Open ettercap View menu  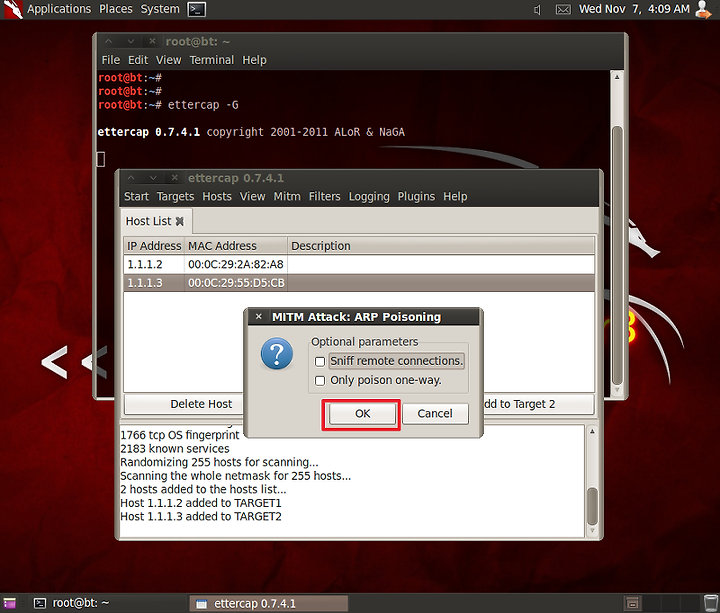pos(252,197)
